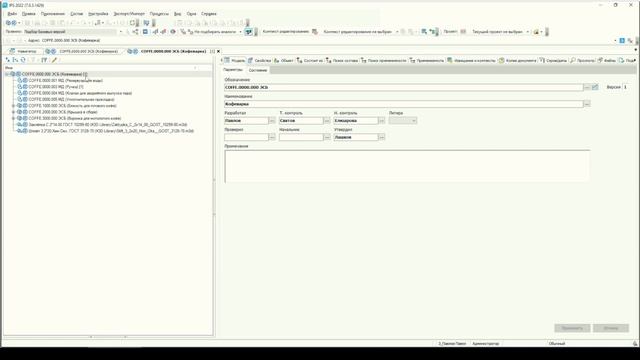This screenshot has width=640, height=360.
Task: Click the Применить button
Action: click(572, 328)
